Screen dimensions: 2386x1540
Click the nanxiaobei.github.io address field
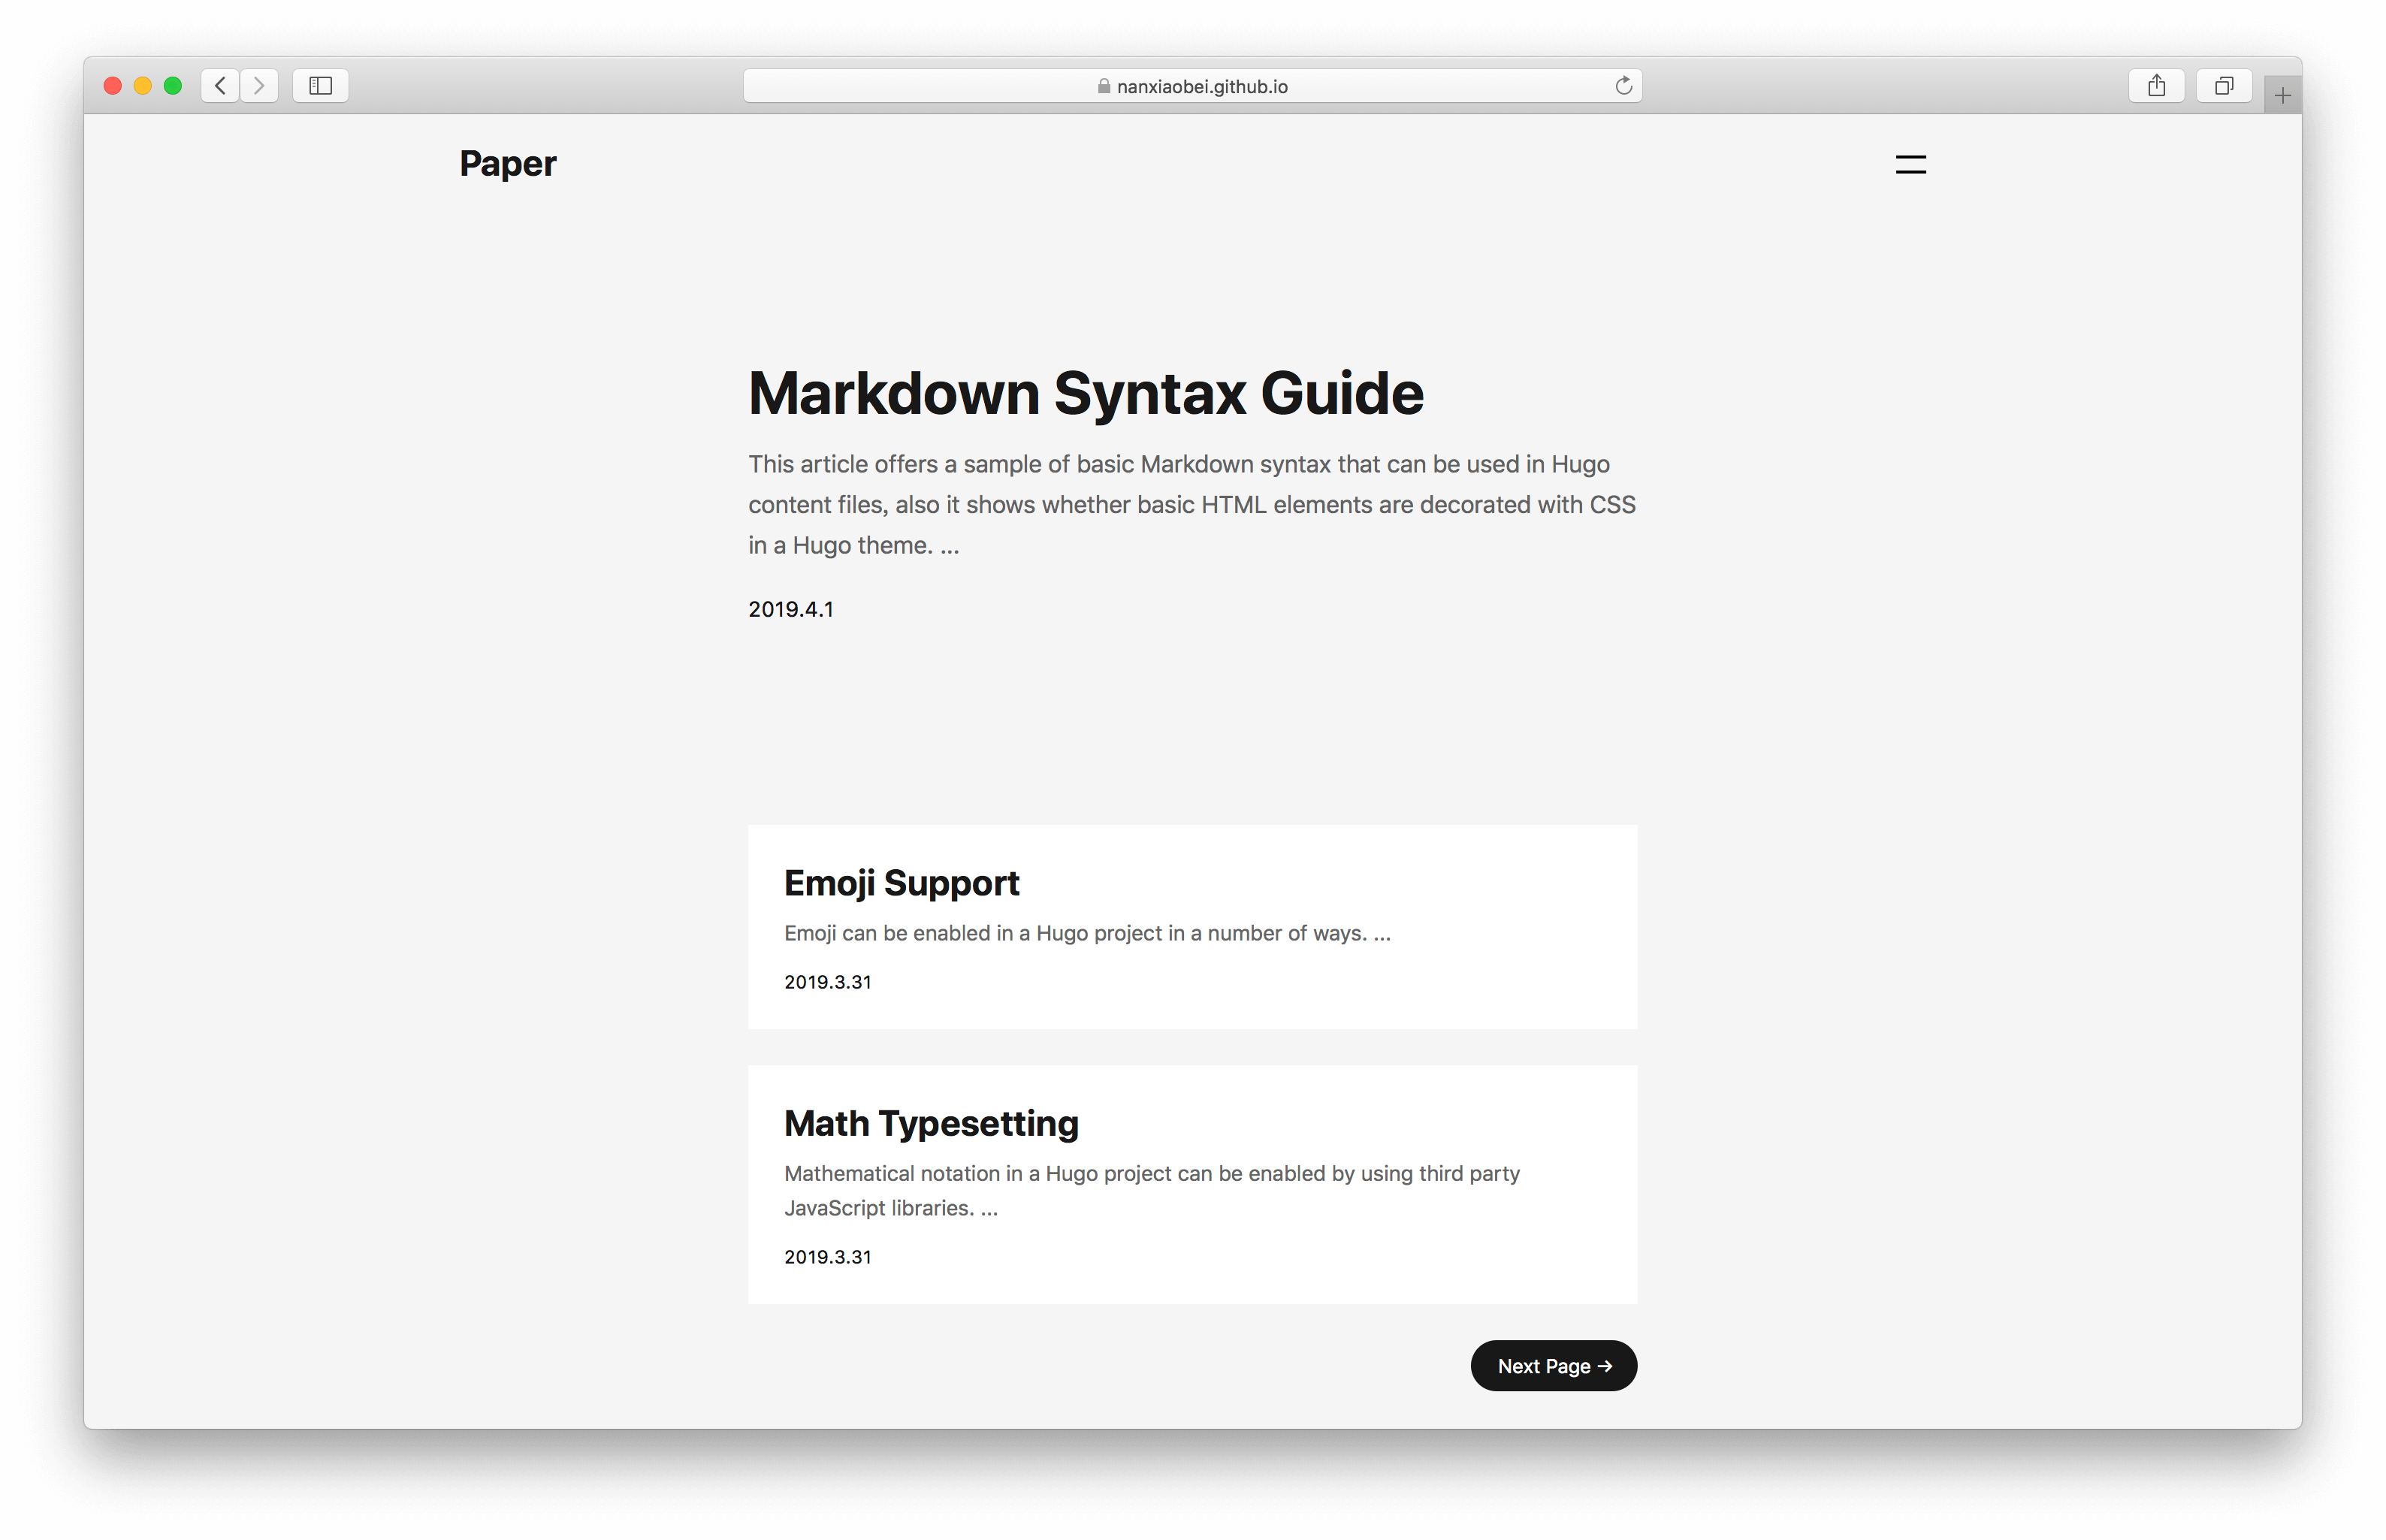[x=1201, y=87]
